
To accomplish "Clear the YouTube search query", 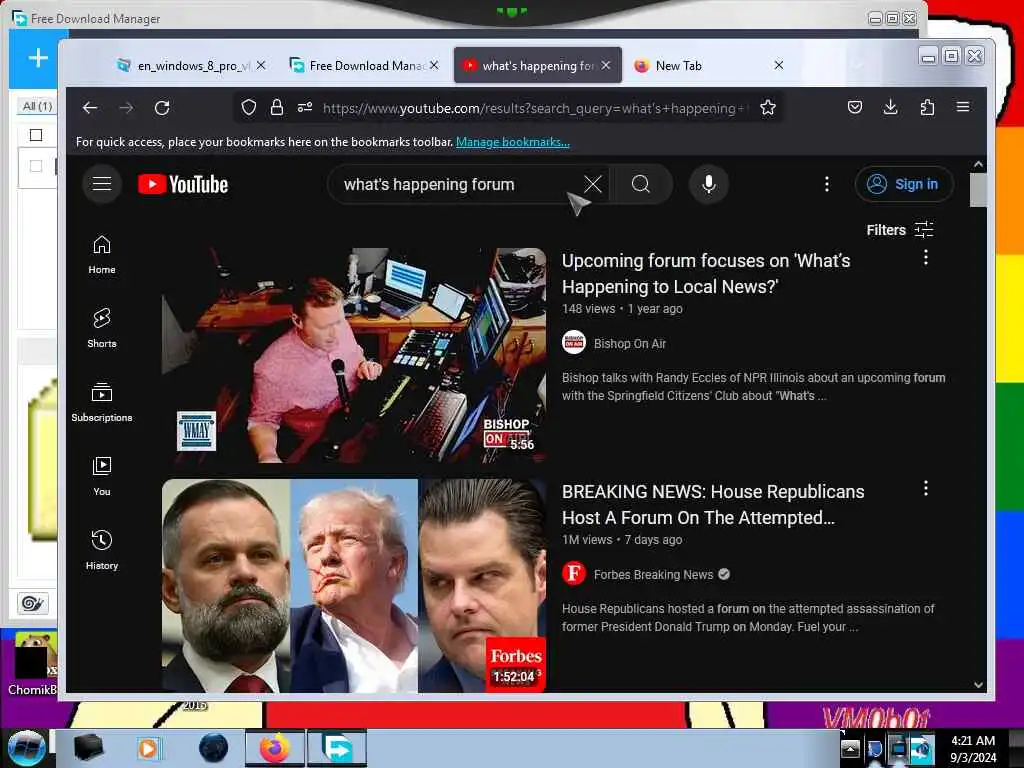I will pos(592,184).
